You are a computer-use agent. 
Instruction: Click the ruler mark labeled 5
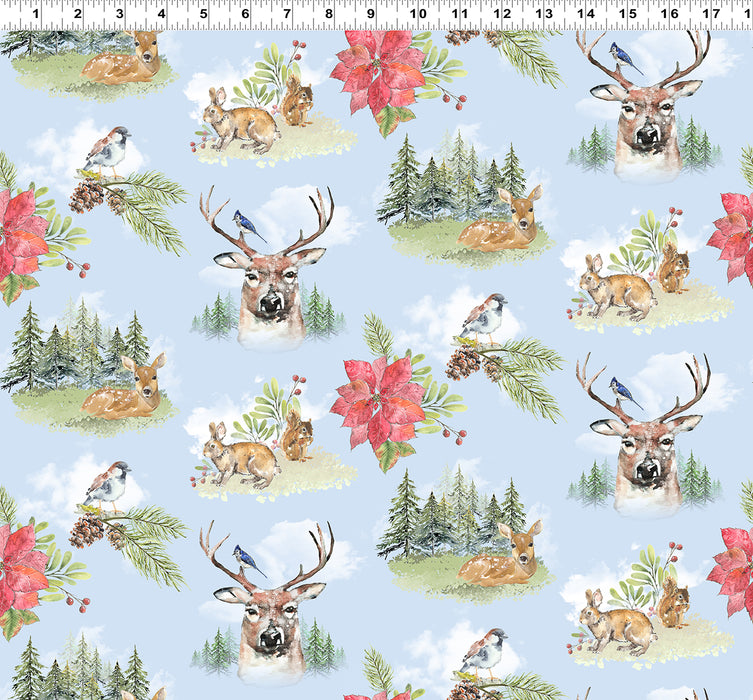[x=203, y=14]
